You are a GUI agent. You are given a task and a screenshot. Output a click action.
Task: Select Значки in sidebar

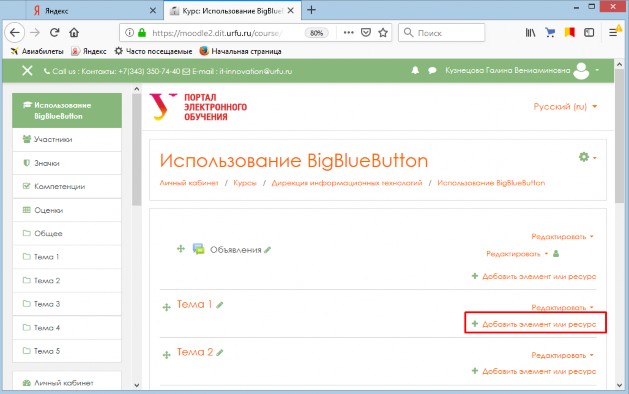point(67,163)
